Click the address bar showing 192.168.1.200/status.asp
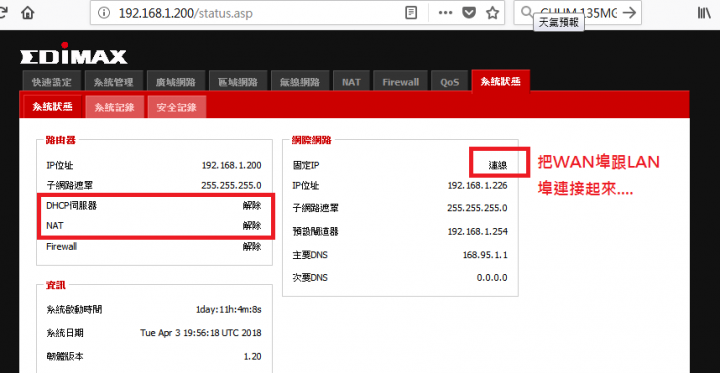720x373 pixels. click(297, 13)
